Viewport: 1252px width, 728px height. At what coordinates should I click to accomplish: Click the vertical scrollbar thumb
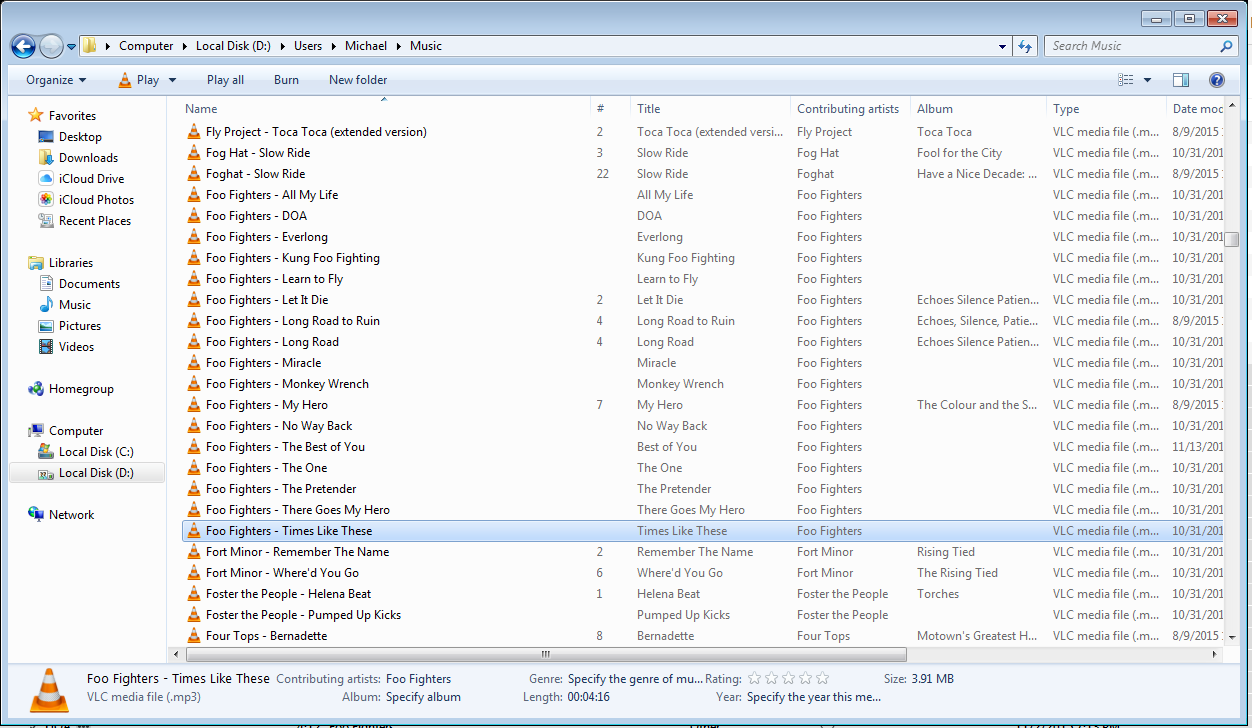[x=1232, y=239]
